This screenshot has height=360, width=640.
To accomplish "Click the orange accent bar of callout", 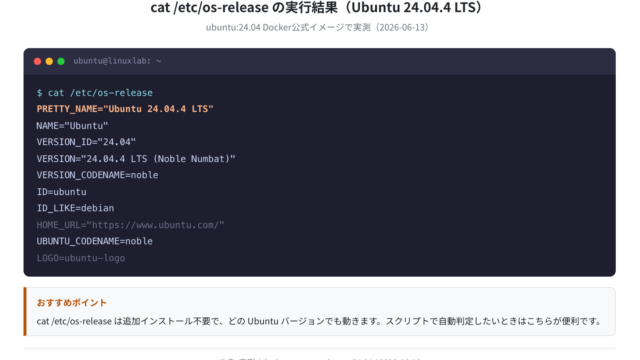I will (25, 311).
